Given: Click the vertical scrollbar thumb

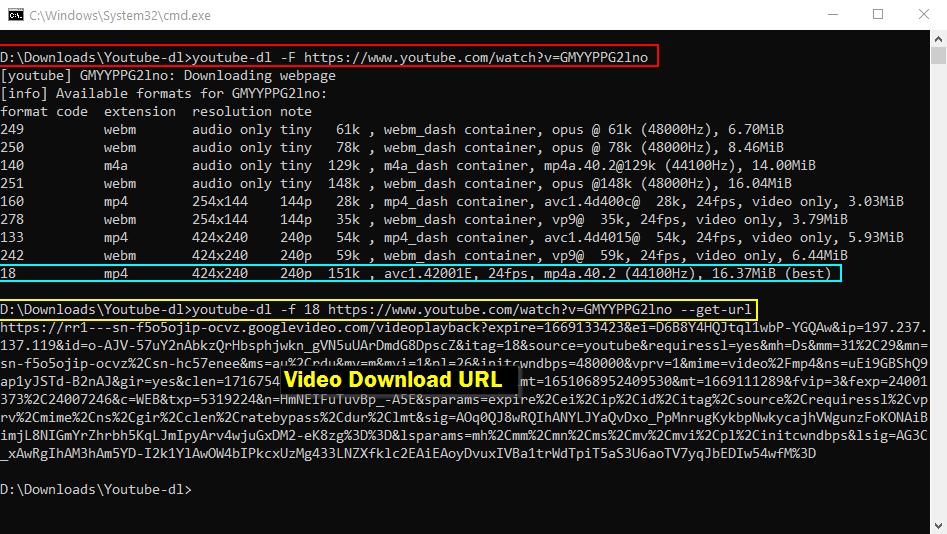Looking at the screenshot, I should point(938,56).
